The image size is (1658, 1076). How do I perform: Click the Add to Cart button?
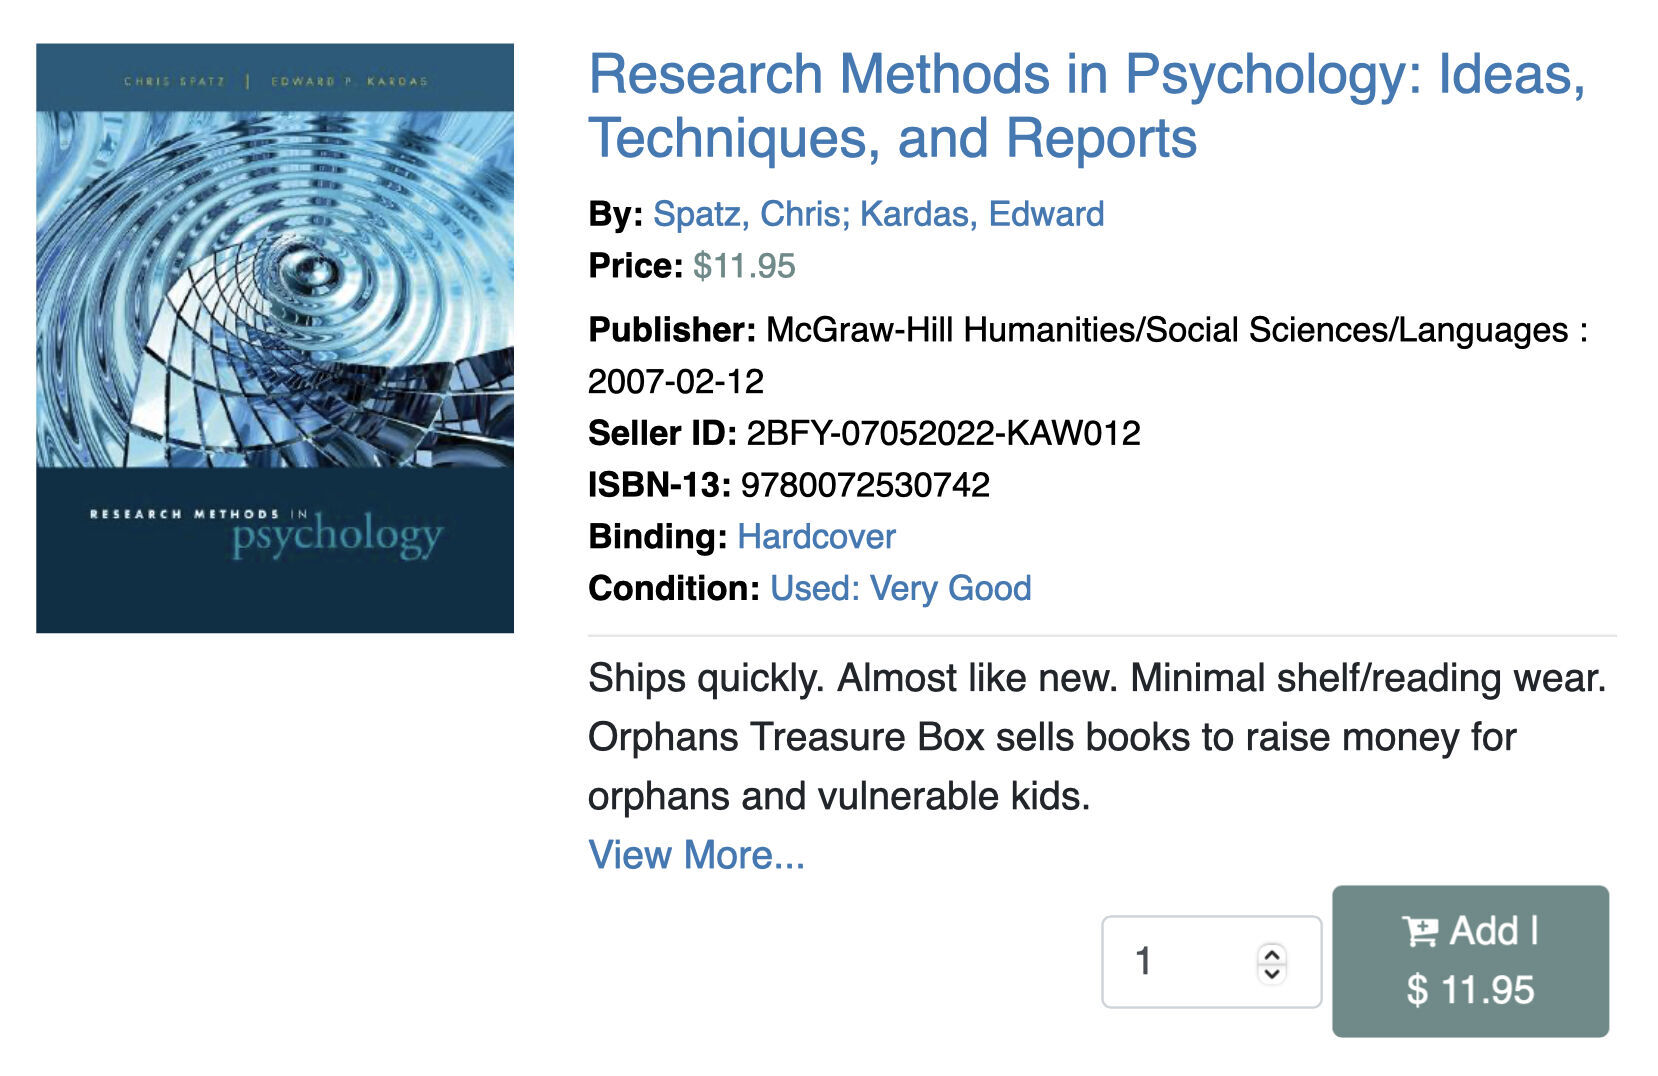(1470, 960)
